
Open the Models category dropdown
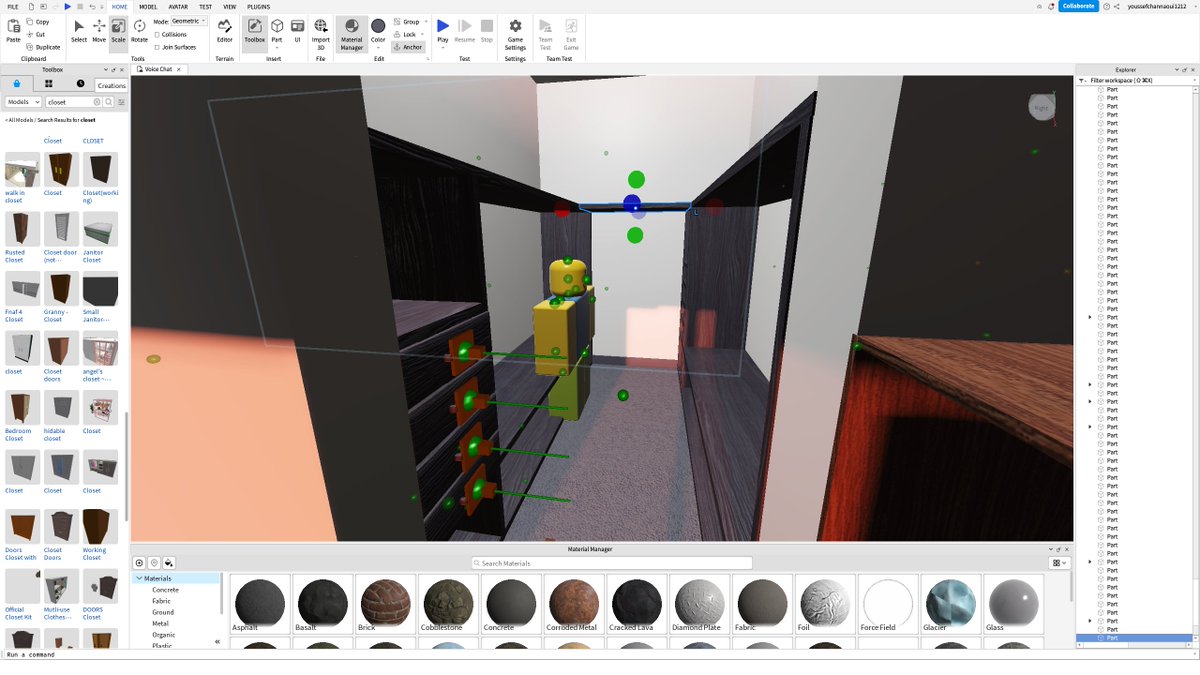[23, 102]
